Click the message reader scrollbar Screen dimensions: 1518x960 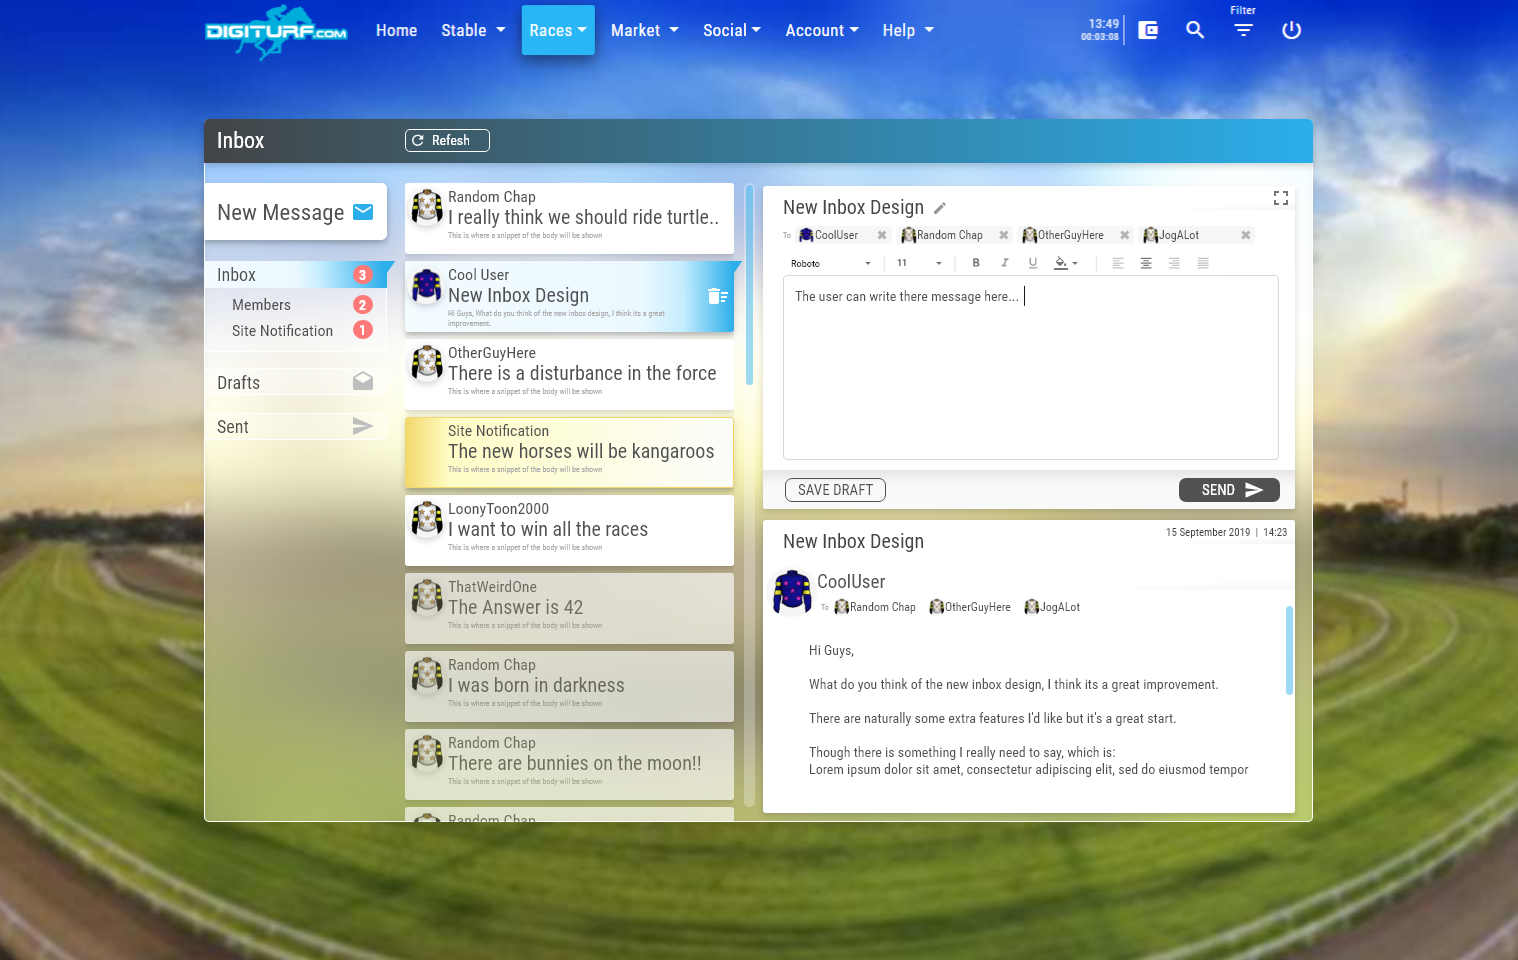1289,650
